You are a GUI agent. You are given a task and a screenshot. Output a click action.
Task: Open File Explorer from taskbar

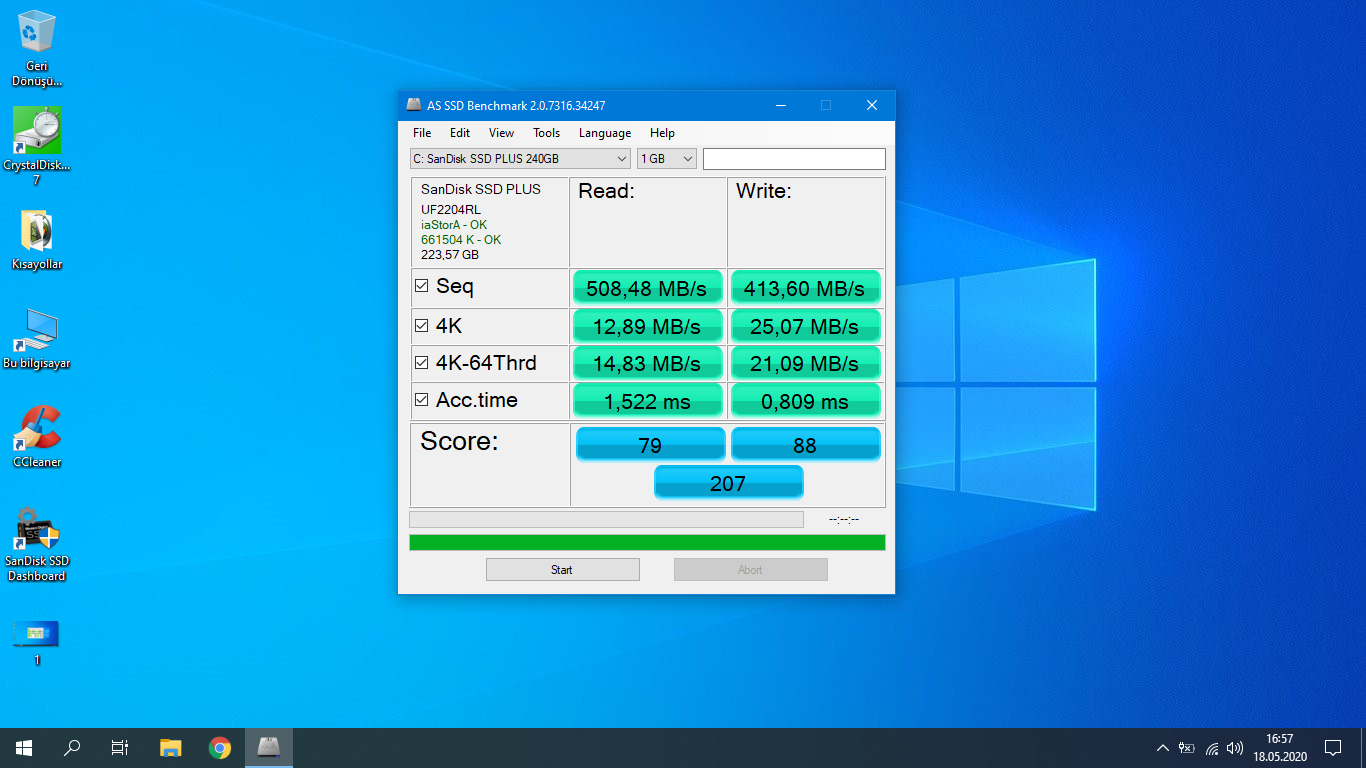pos(171,748)
